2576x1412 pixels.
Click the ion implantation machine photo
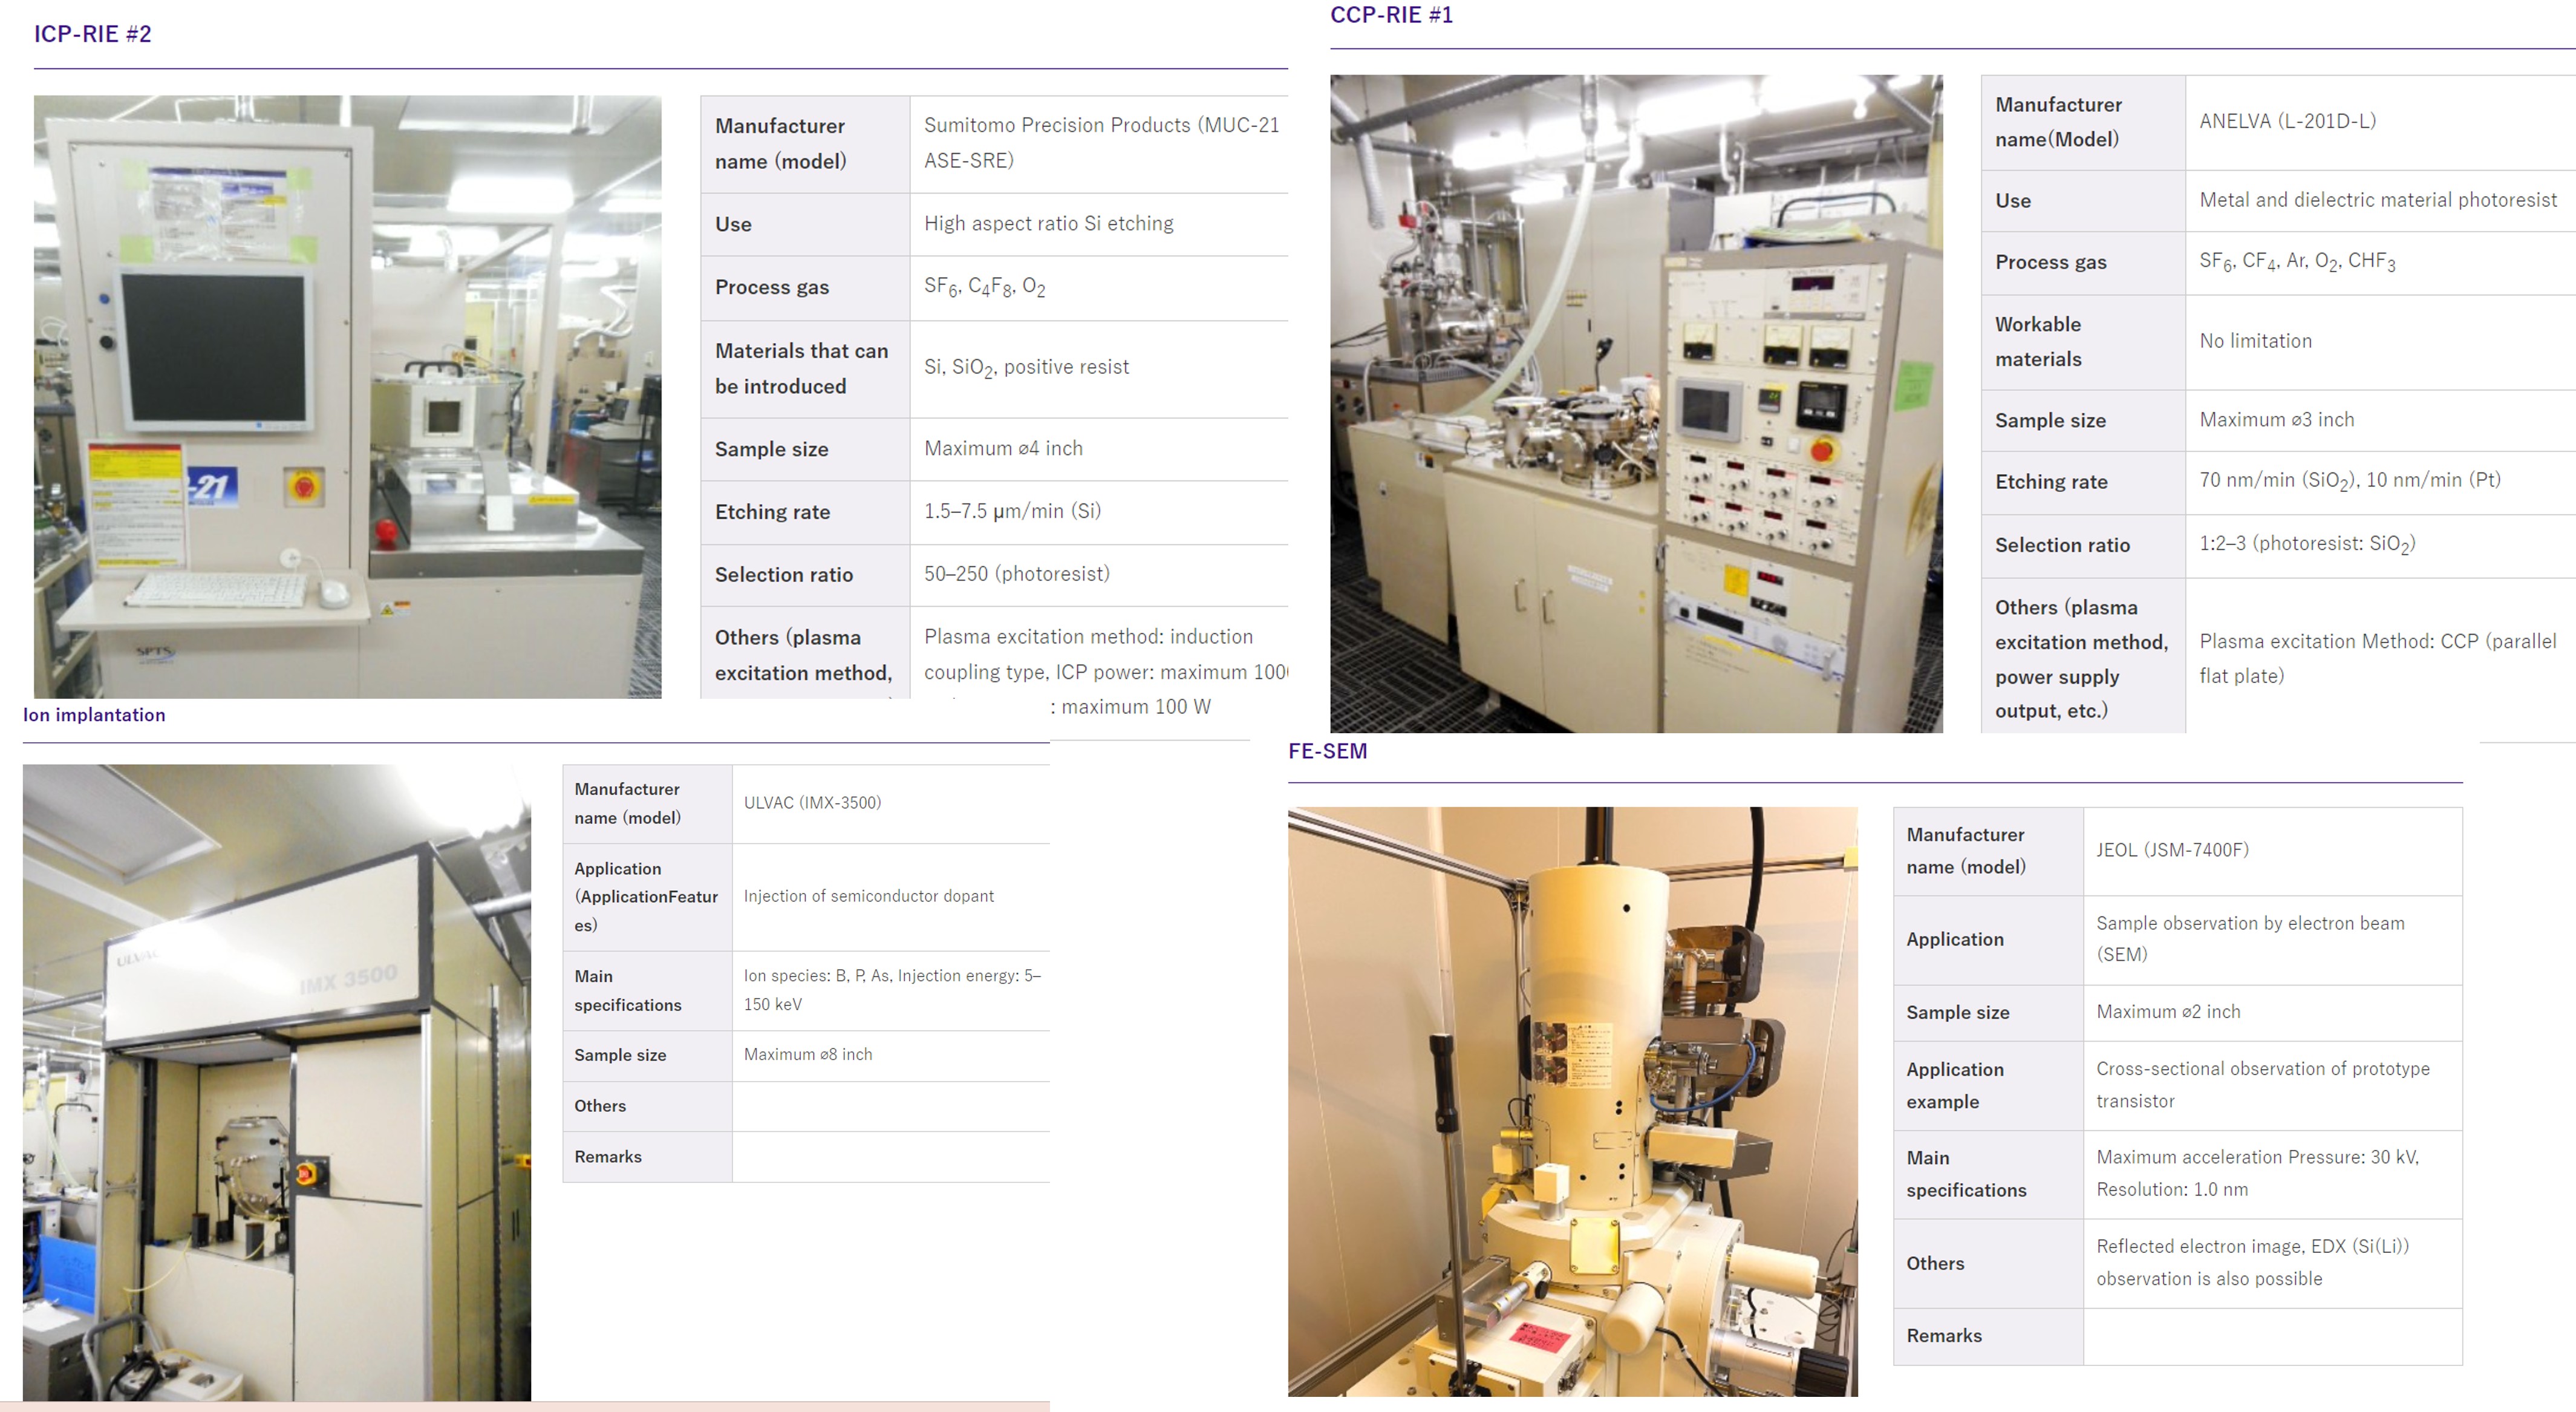pos(277,1082)
